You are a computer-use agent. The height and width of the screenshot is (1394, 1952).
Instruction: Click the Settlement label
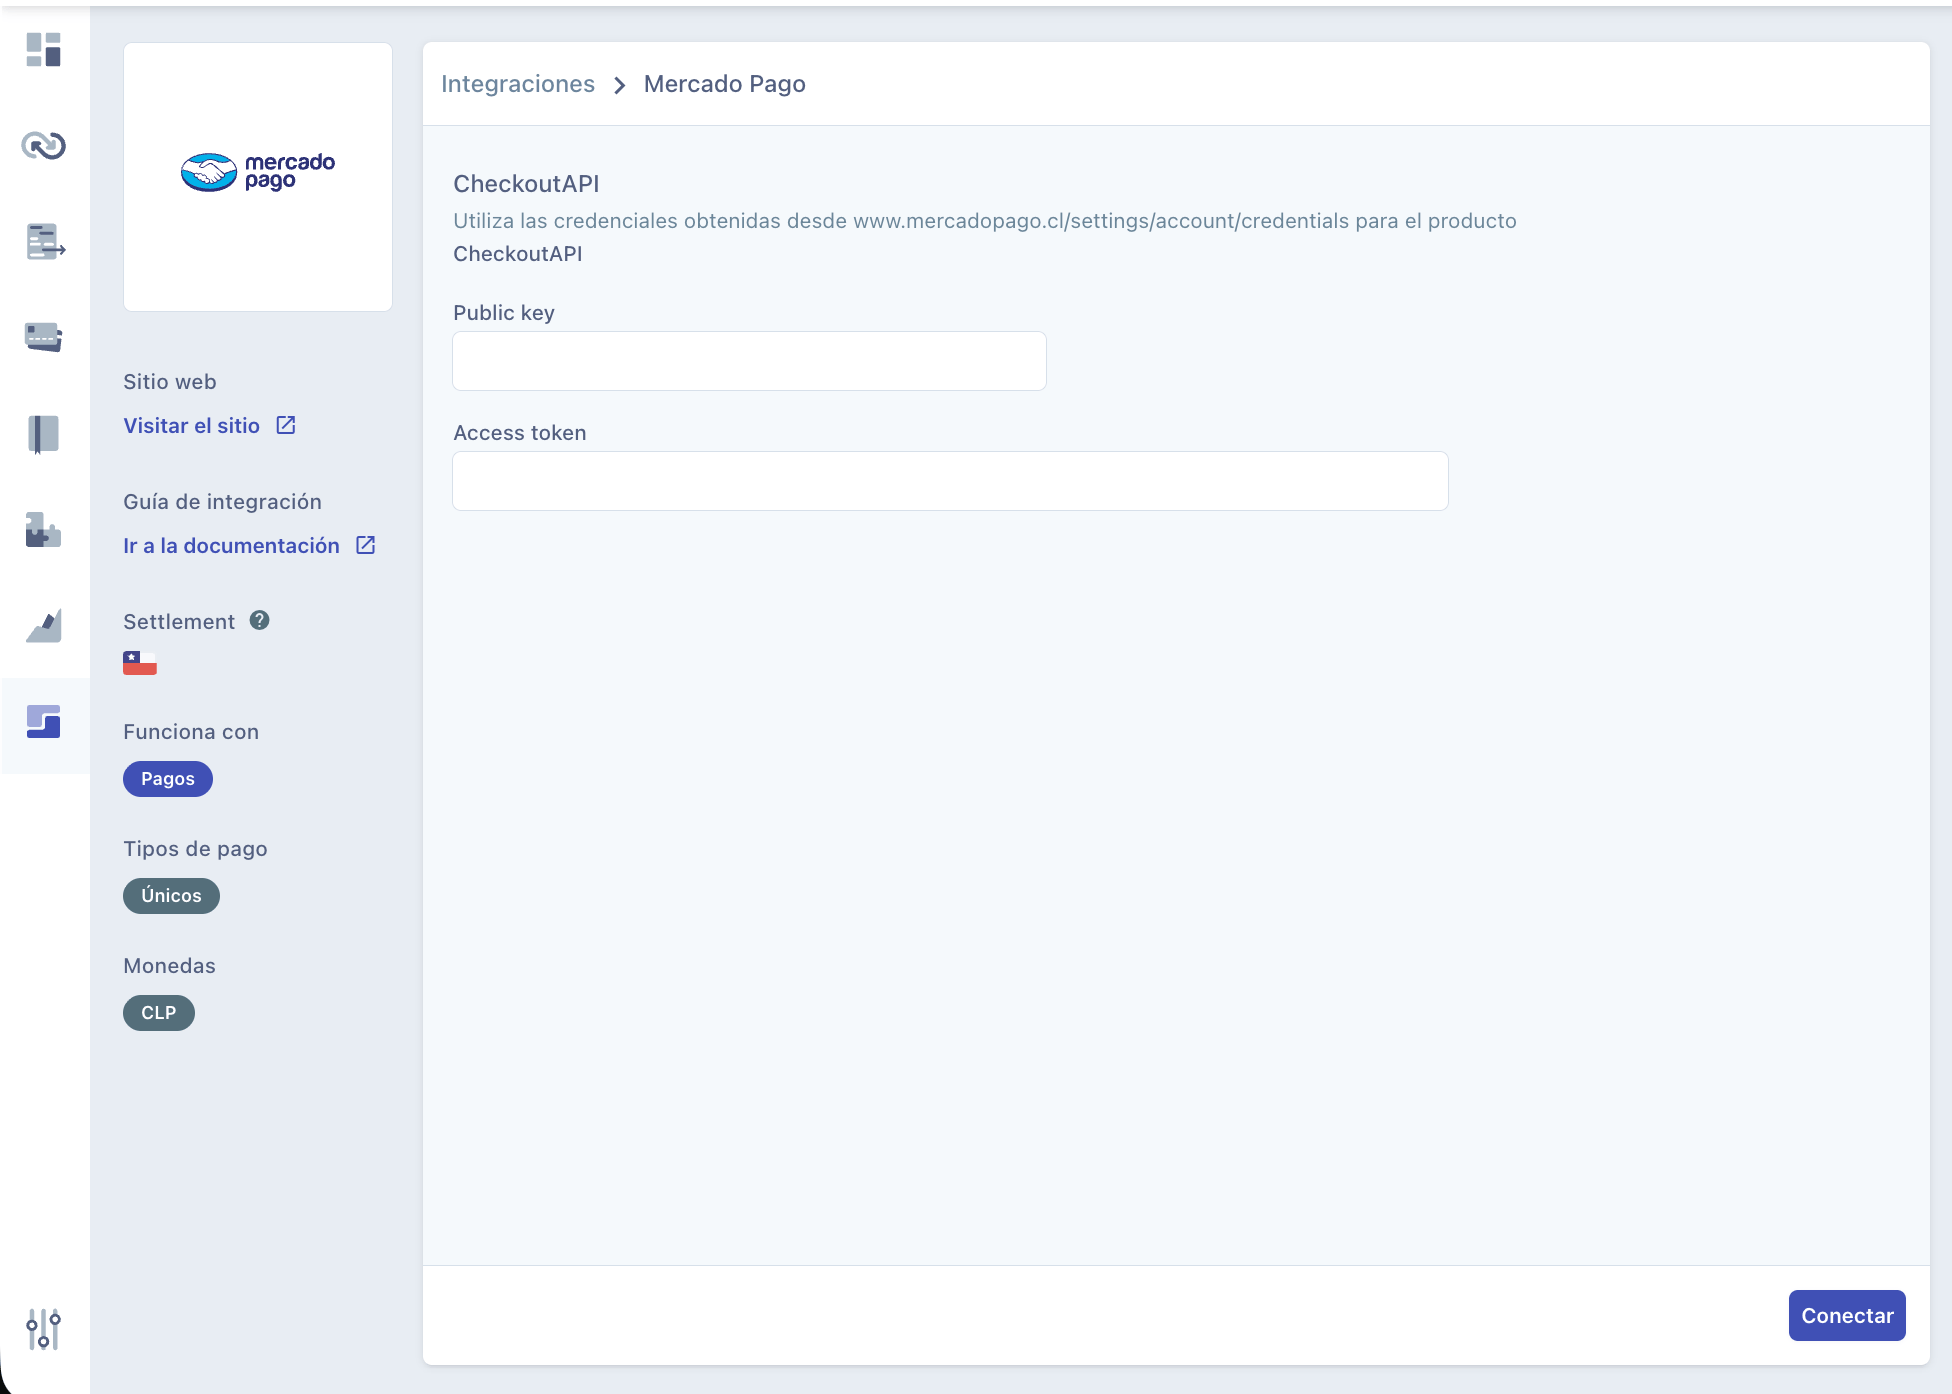coord(179,622)
